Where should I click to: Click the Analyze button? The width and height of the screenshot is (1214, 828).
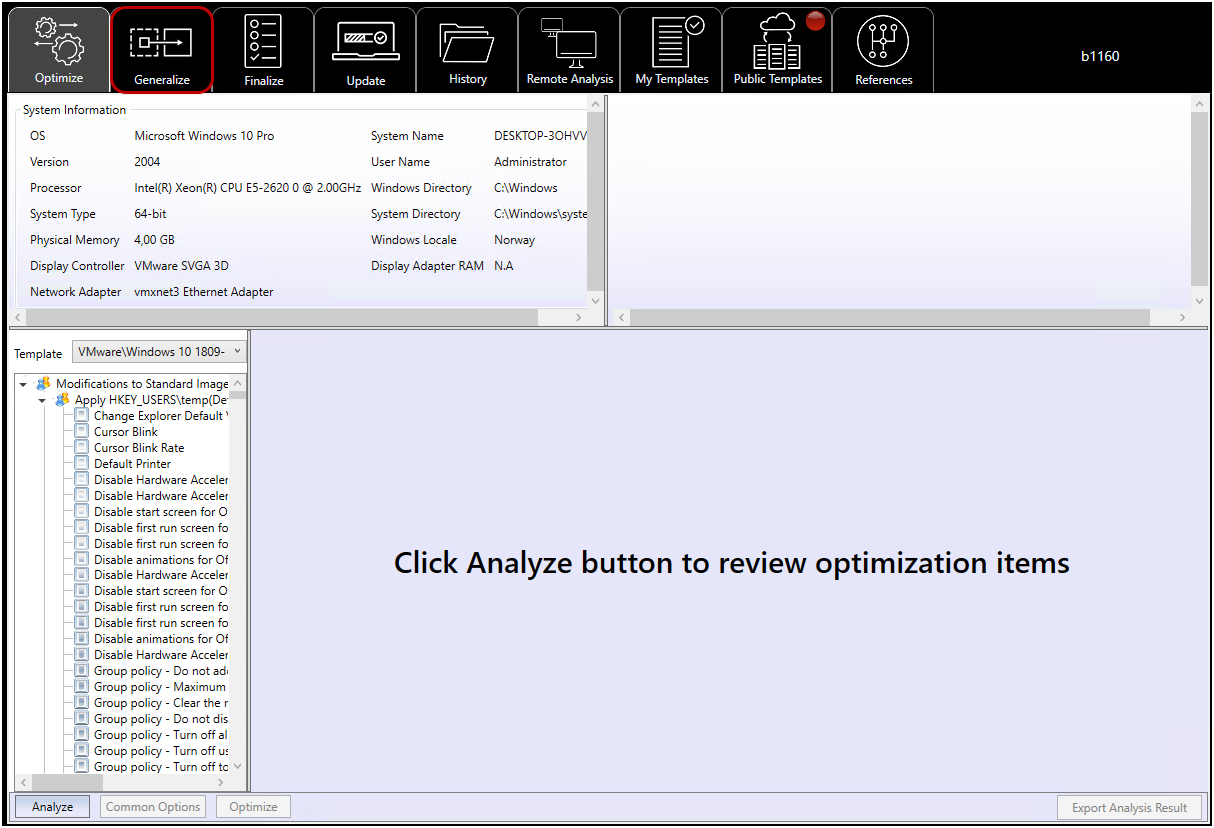pos(52,807)
